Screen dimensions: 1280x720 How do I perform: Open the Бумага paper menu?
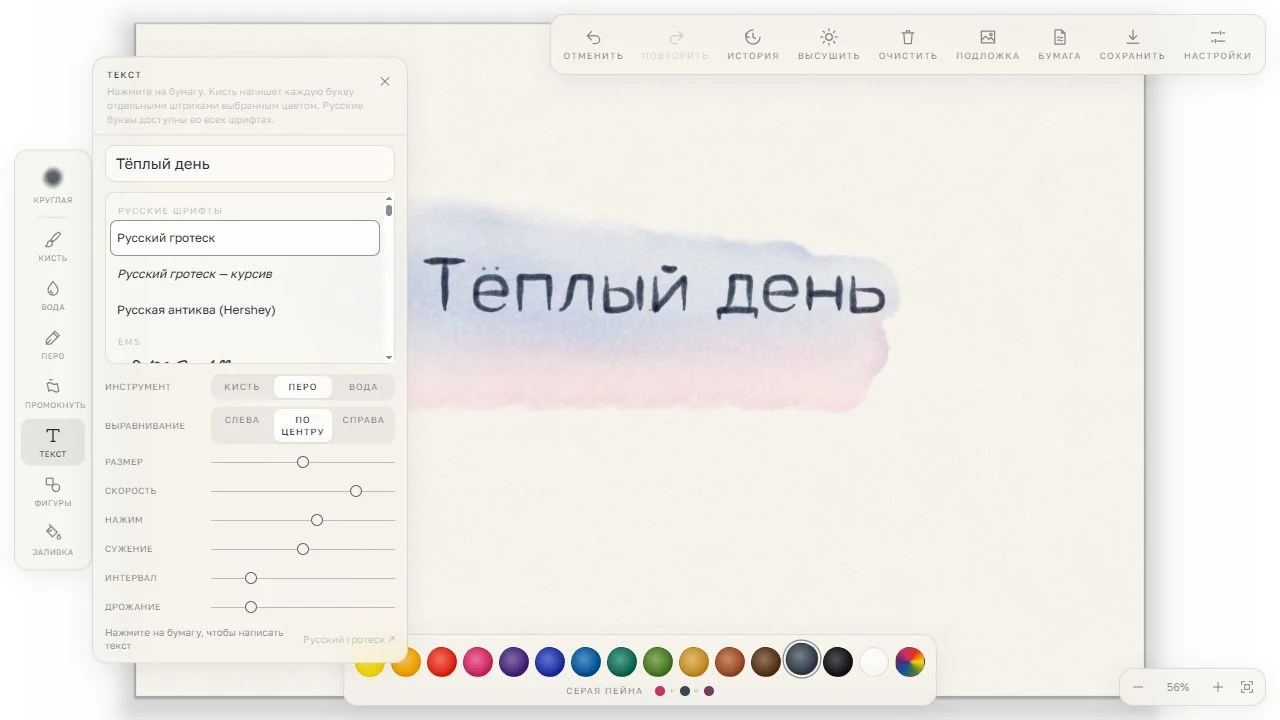1059,44
